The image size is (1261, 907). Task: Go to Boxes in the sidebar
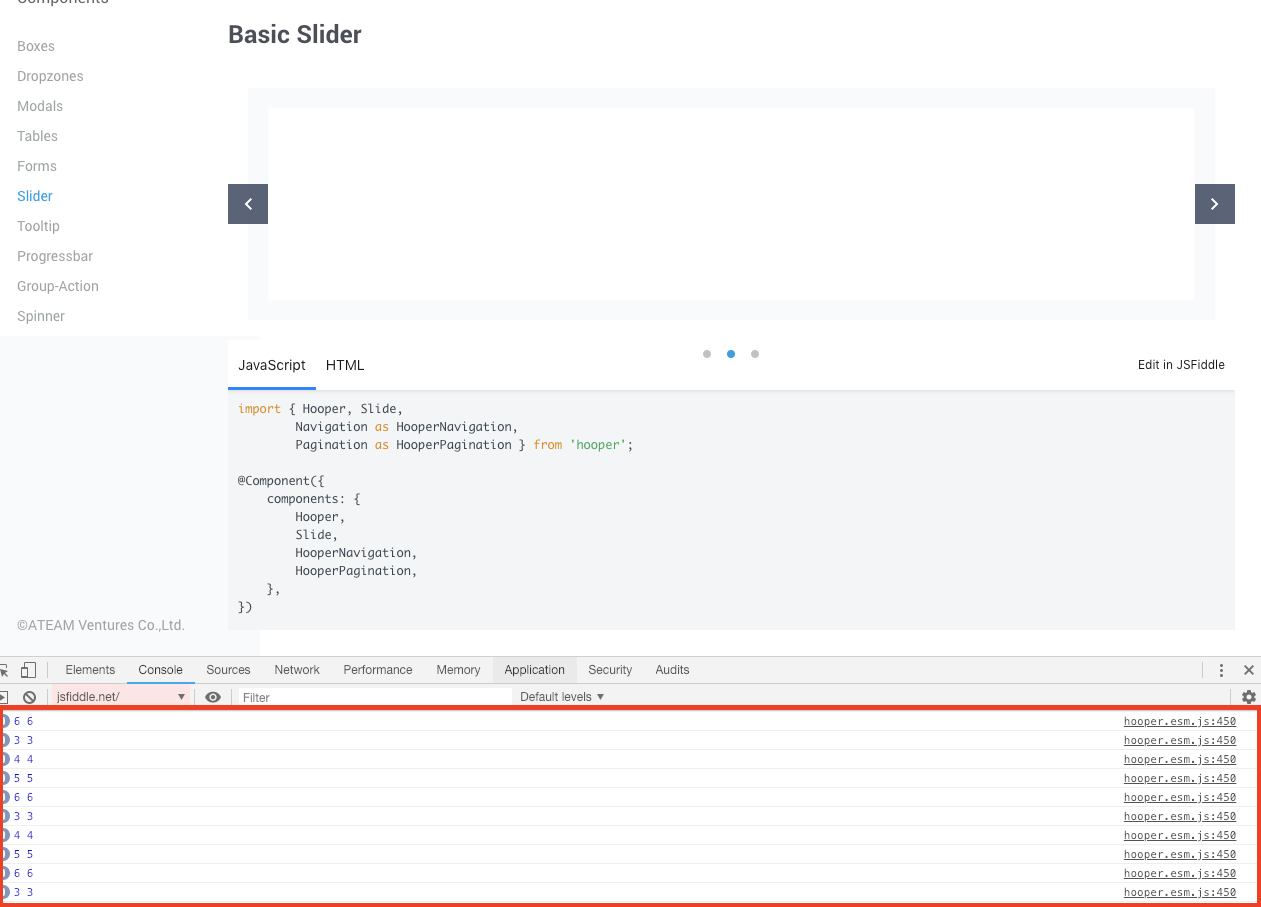pyautogui.click(x=36, y=46)
